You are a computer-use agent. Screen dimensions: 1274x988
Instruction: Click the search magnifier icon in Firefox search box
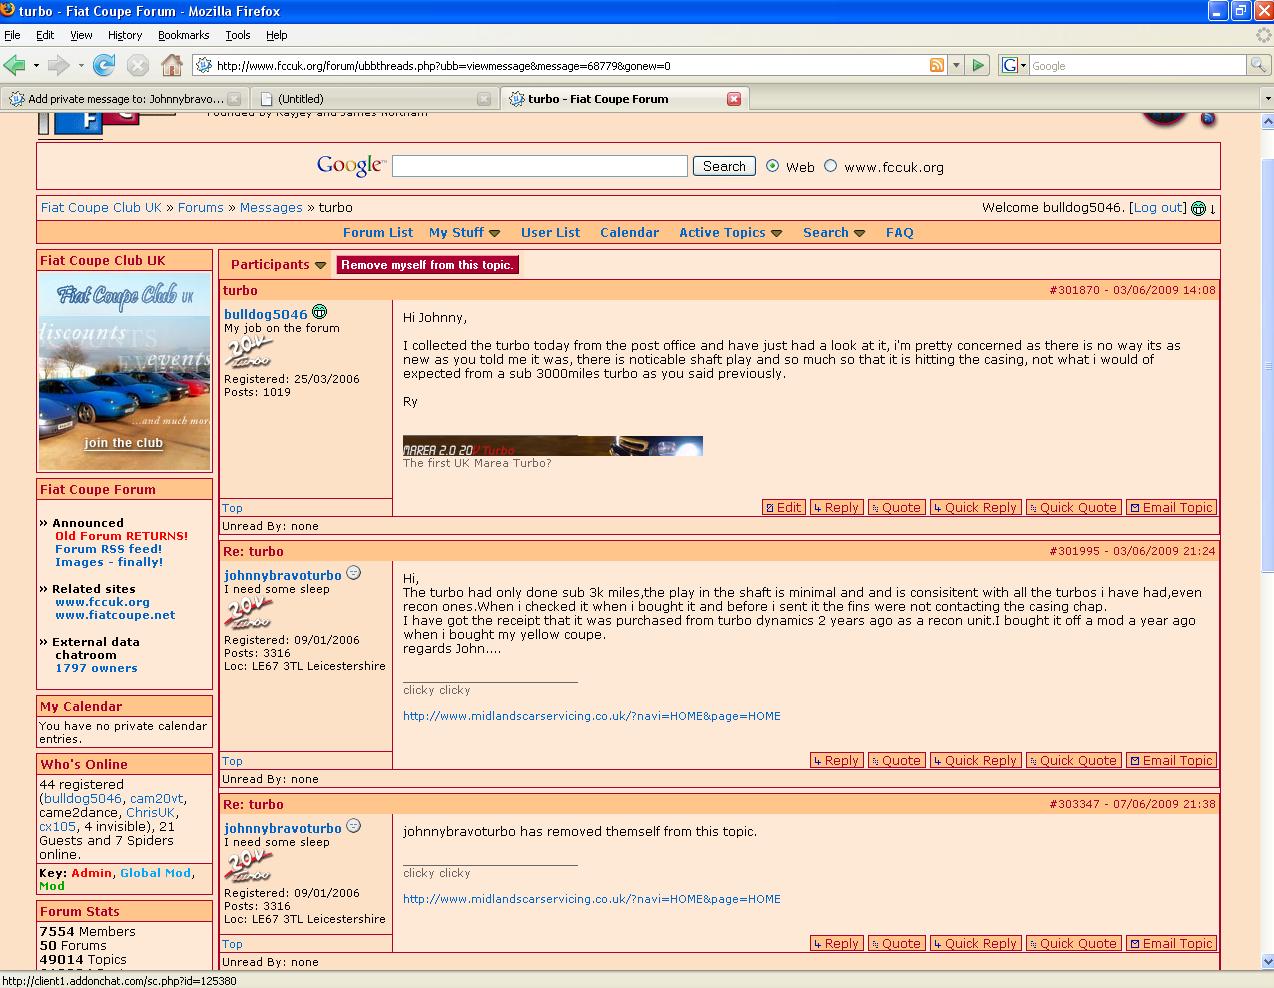[x=1258, y=65]
